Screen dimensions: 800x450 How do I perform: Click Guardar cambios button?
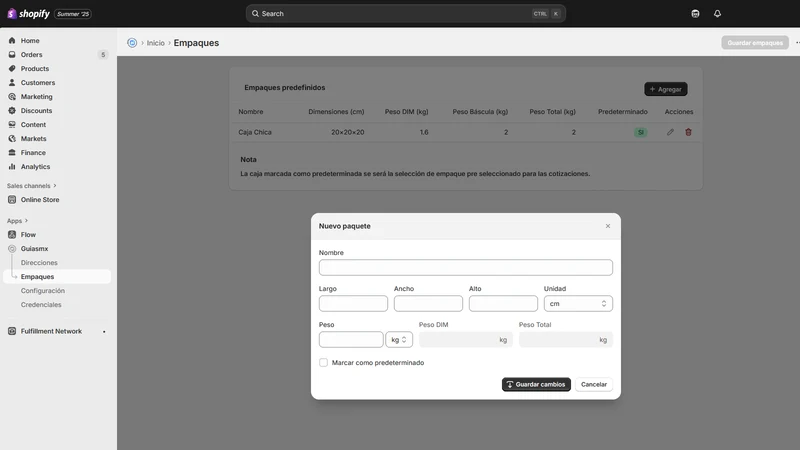point(536,384)
